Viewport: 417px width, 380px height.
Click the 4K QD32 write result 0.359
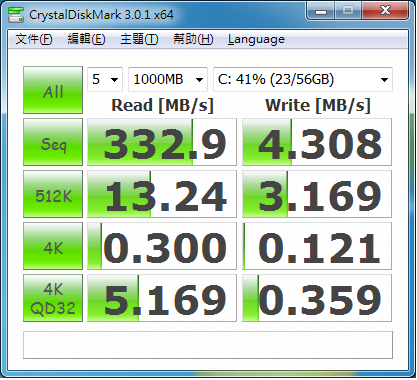(317, 298)
